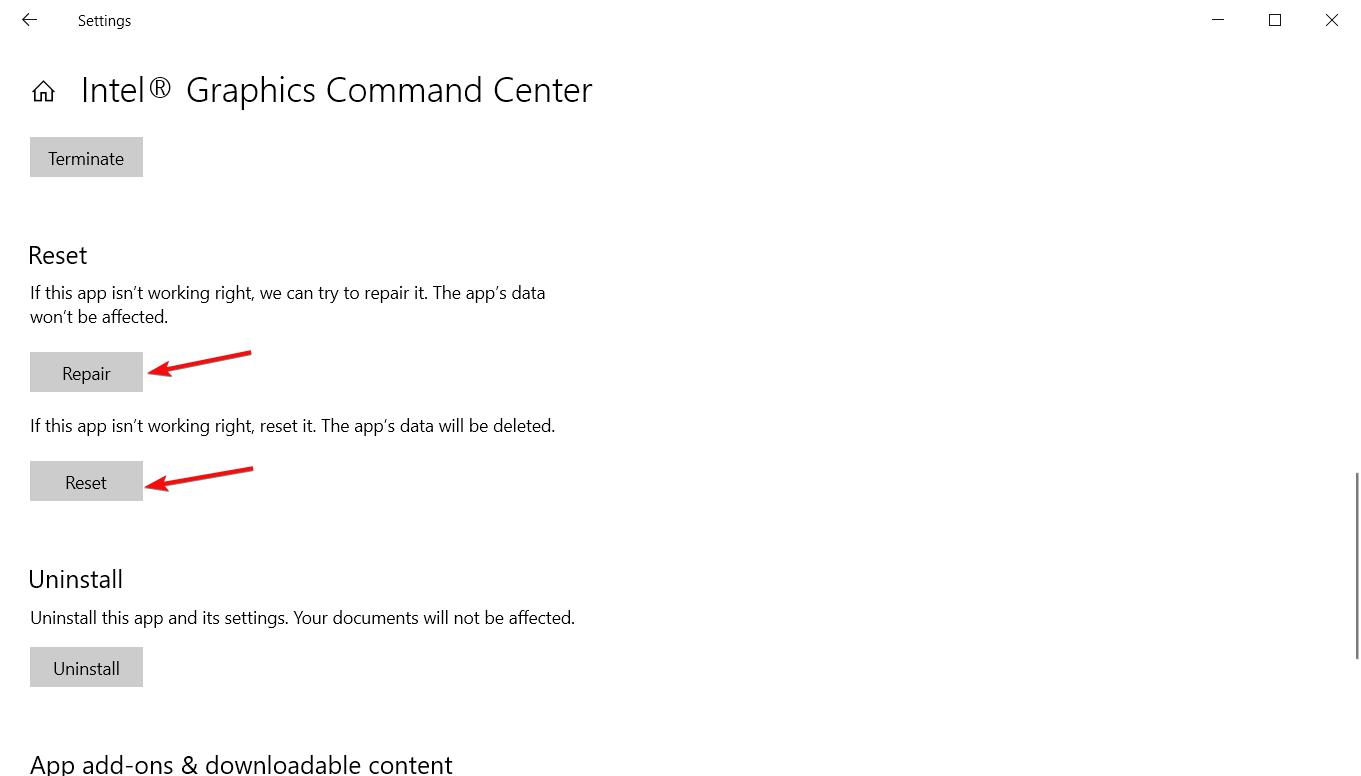Click the Uninstall section heading
This screenshot has height=776, width=1361.
(x=76, y=580)
